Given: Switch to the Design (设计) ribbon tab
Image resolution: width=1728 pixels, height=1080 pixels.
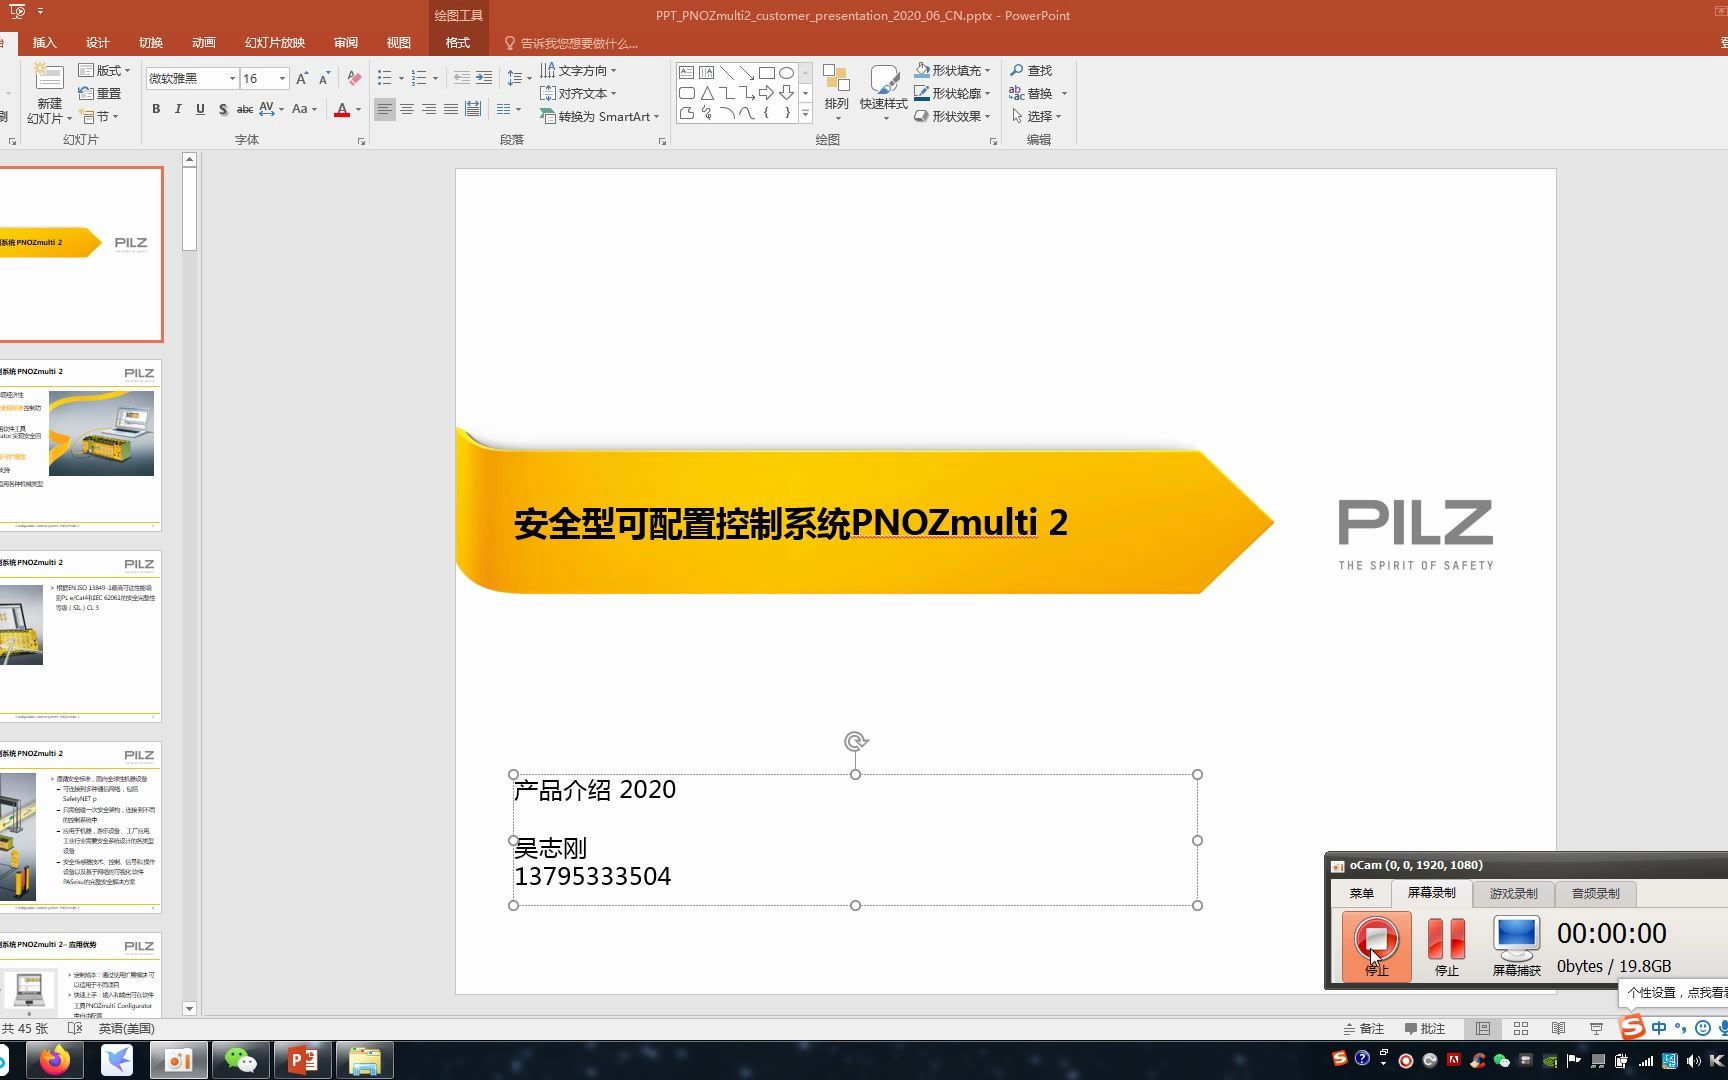Looking at the screenshot, I should point(97,43).
